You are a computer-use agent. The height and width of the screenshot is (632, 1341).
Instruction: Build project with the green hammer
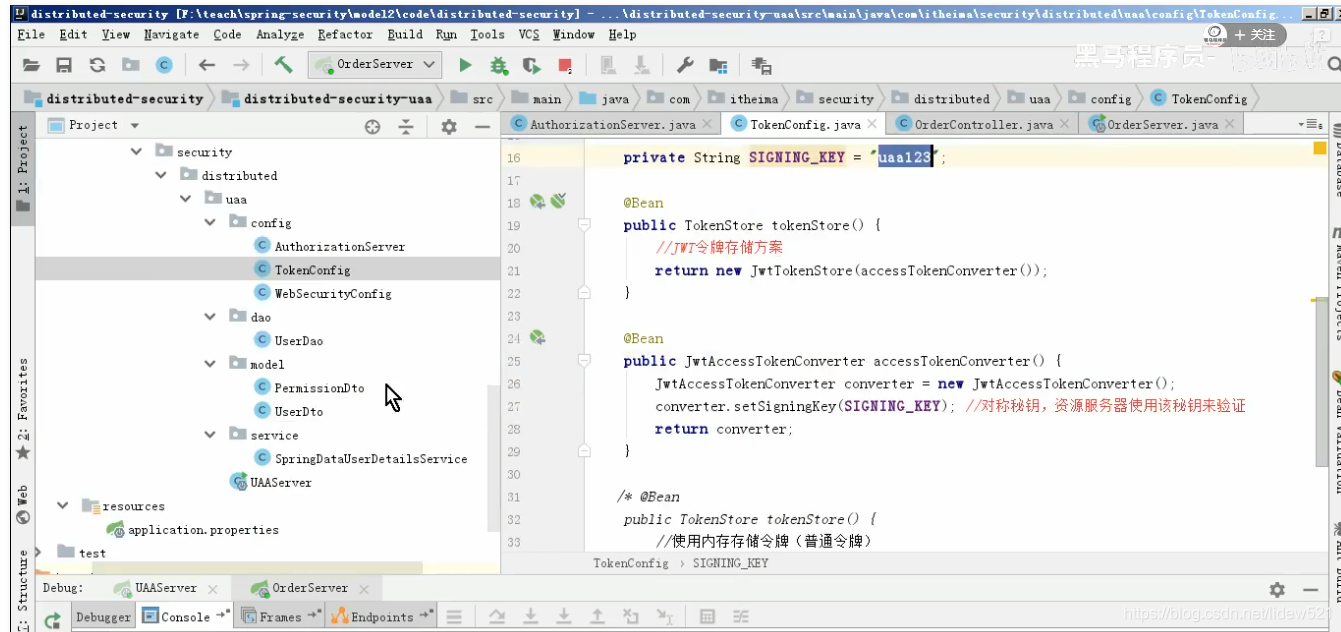pyautogui.click(x=284, y=65)
